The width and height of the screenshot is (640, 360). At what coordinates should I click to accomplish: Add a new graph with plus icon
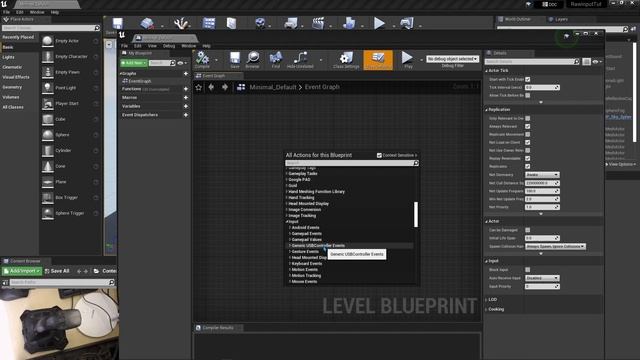(x=186, y=73)
